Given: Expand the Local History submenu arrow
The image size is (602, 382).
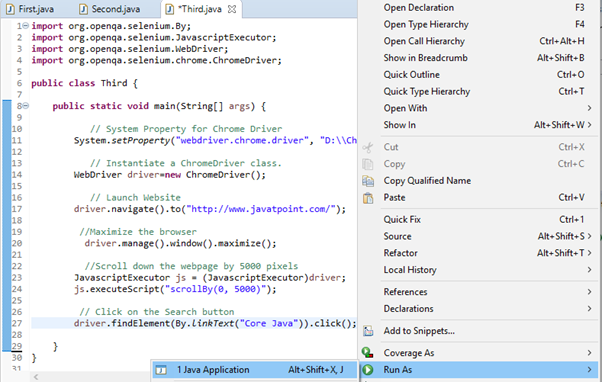Looking at the screenshot, I should pyautogui.click(x=589, y=270).
